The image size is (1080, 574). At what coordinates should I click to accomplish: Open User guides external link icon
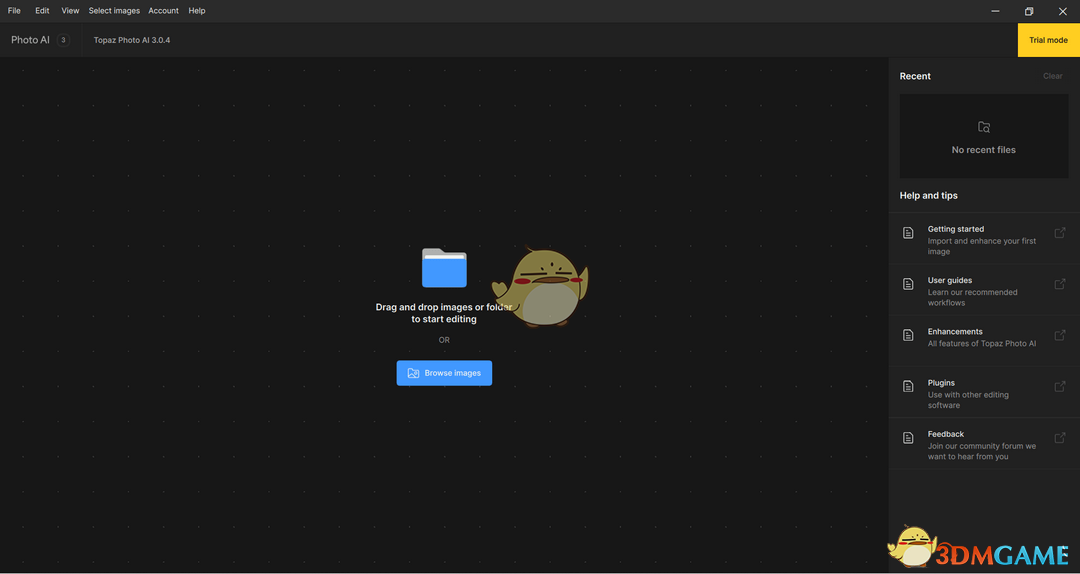click(x=1060, y=284)
